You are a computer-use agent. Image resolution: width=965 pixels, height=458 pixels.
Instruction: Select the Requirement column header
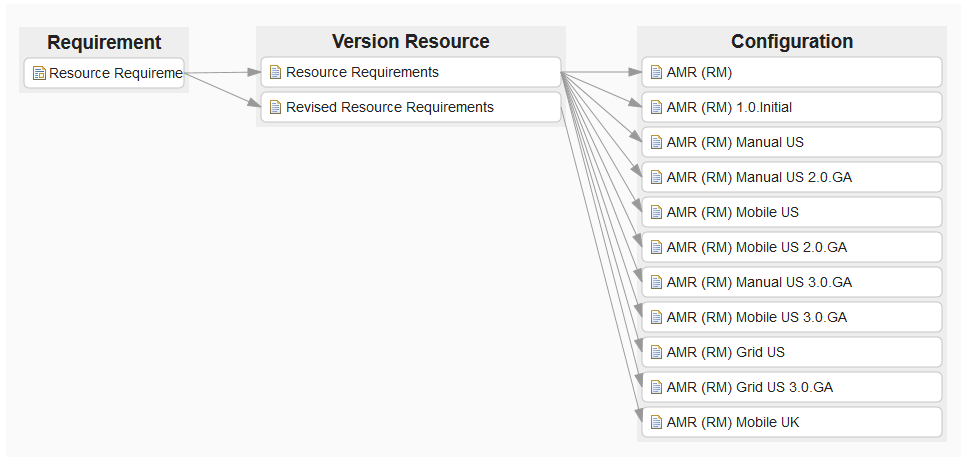[104, 42]
